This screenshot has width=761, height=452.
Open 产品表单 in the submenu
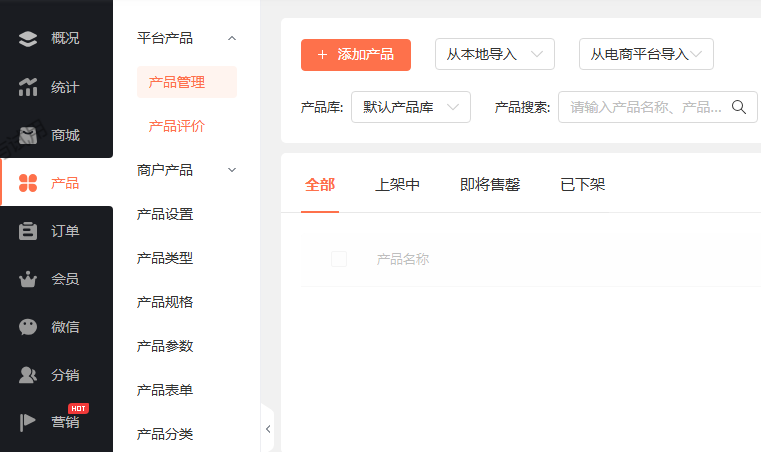click(x=165, y=390)
